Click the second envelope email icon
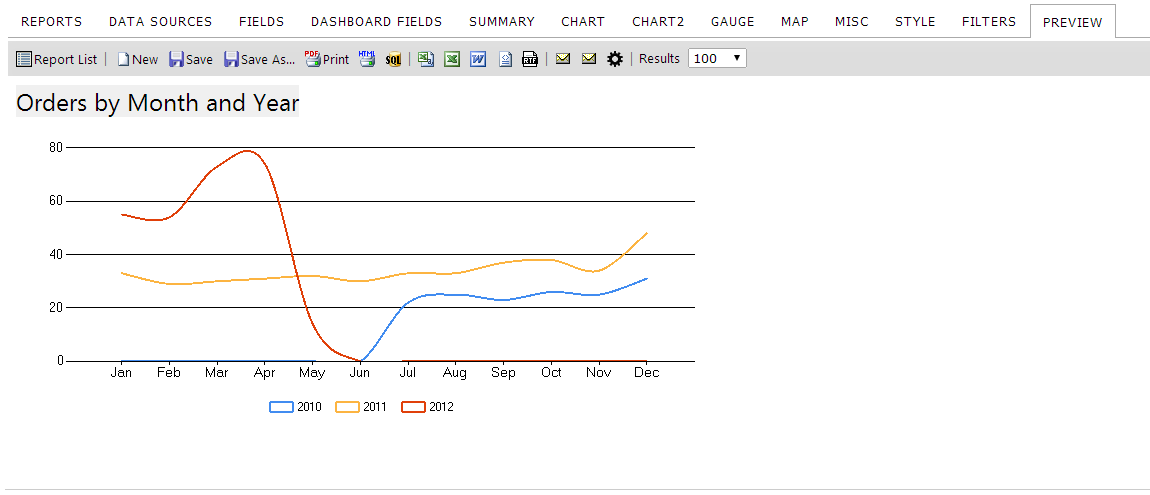 pyautogui.click(x=589, y=59)
